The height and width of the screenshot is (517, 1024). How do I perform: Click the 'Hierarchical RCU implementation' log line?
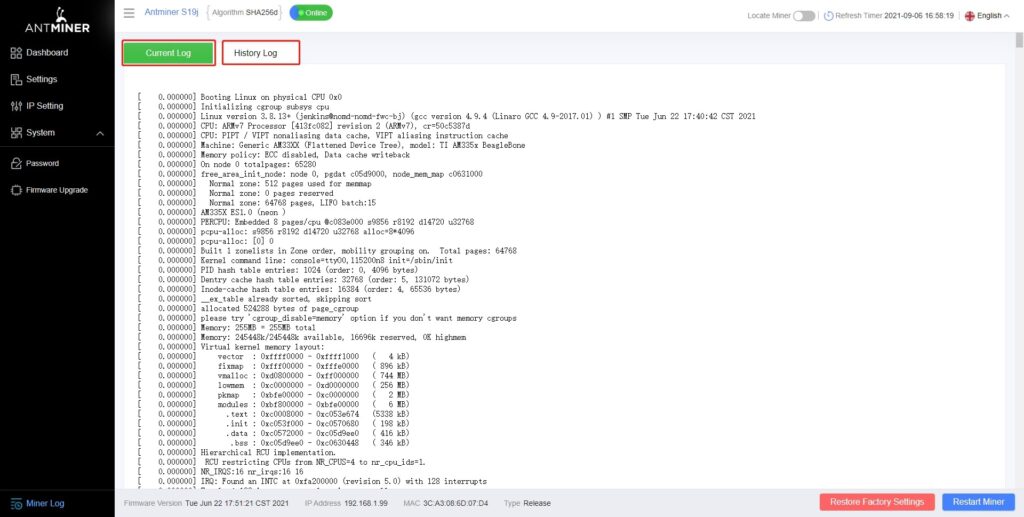(x=237, y=452)
